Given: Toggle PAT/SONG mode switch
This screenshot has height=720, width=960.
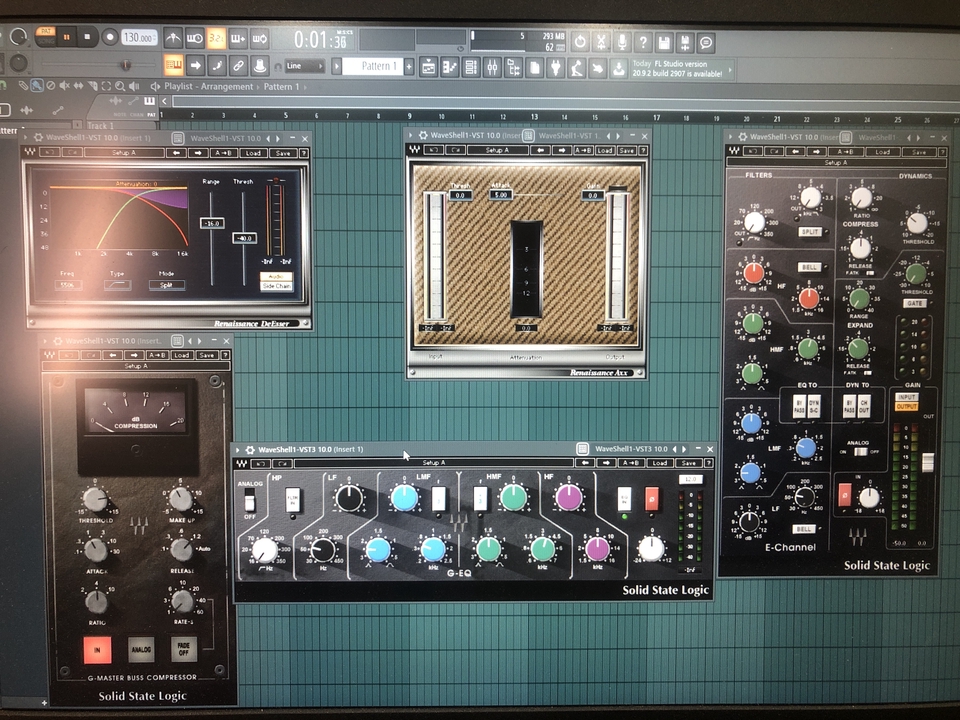Looking at the screenshot, I should [45, 36].
